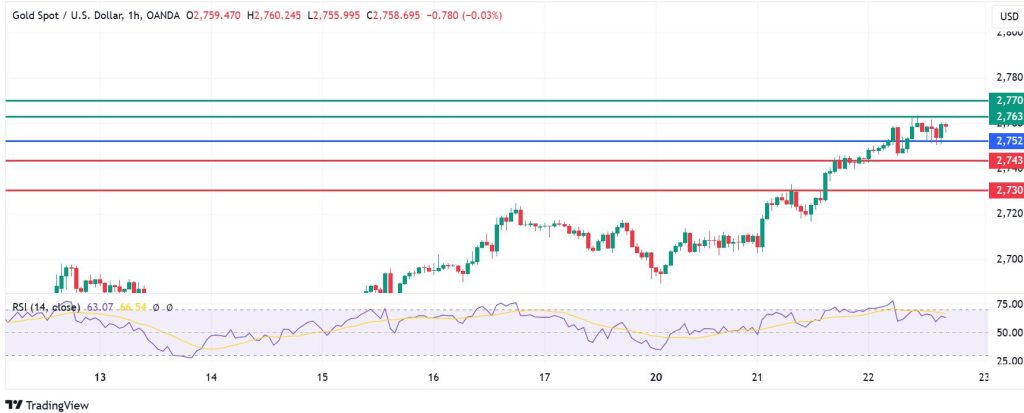Click the 75.00 level on RSI scale
1024x413 pixels.
[x=1007, y=304]
